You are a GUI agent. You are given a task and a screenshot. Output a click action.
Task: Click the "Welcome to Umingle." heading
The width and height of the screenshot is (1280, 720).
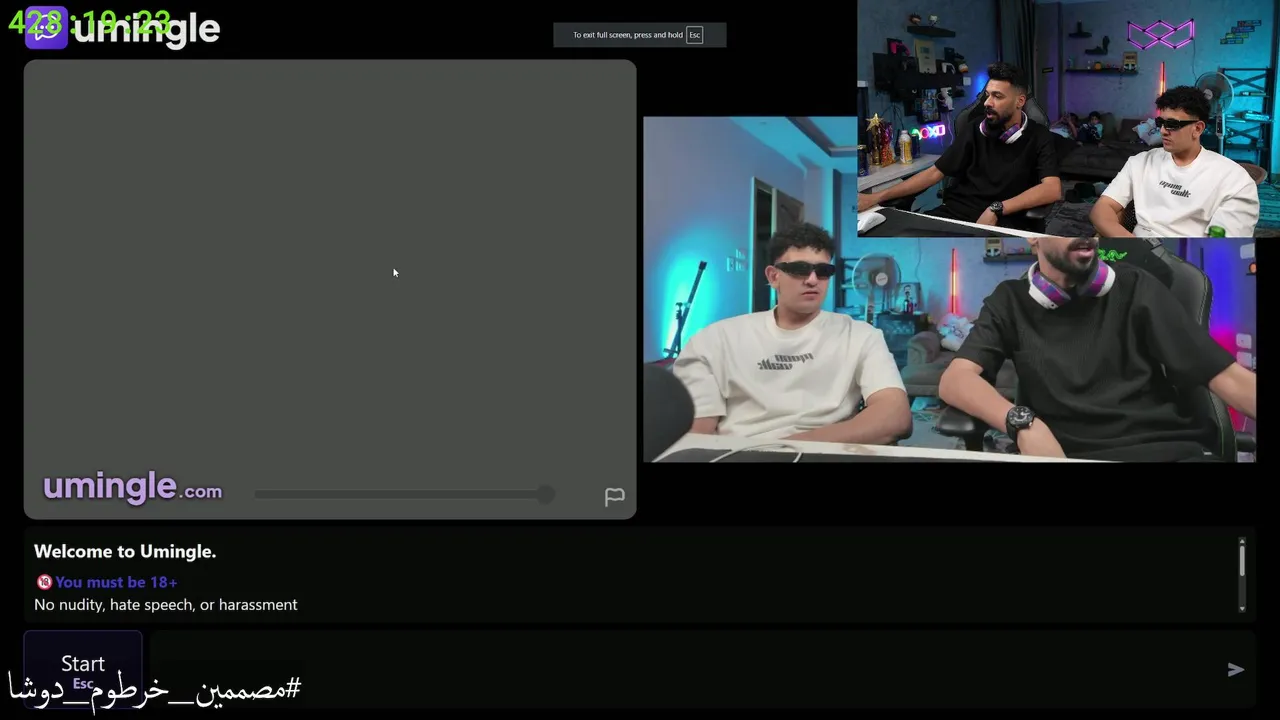point(125,551)
